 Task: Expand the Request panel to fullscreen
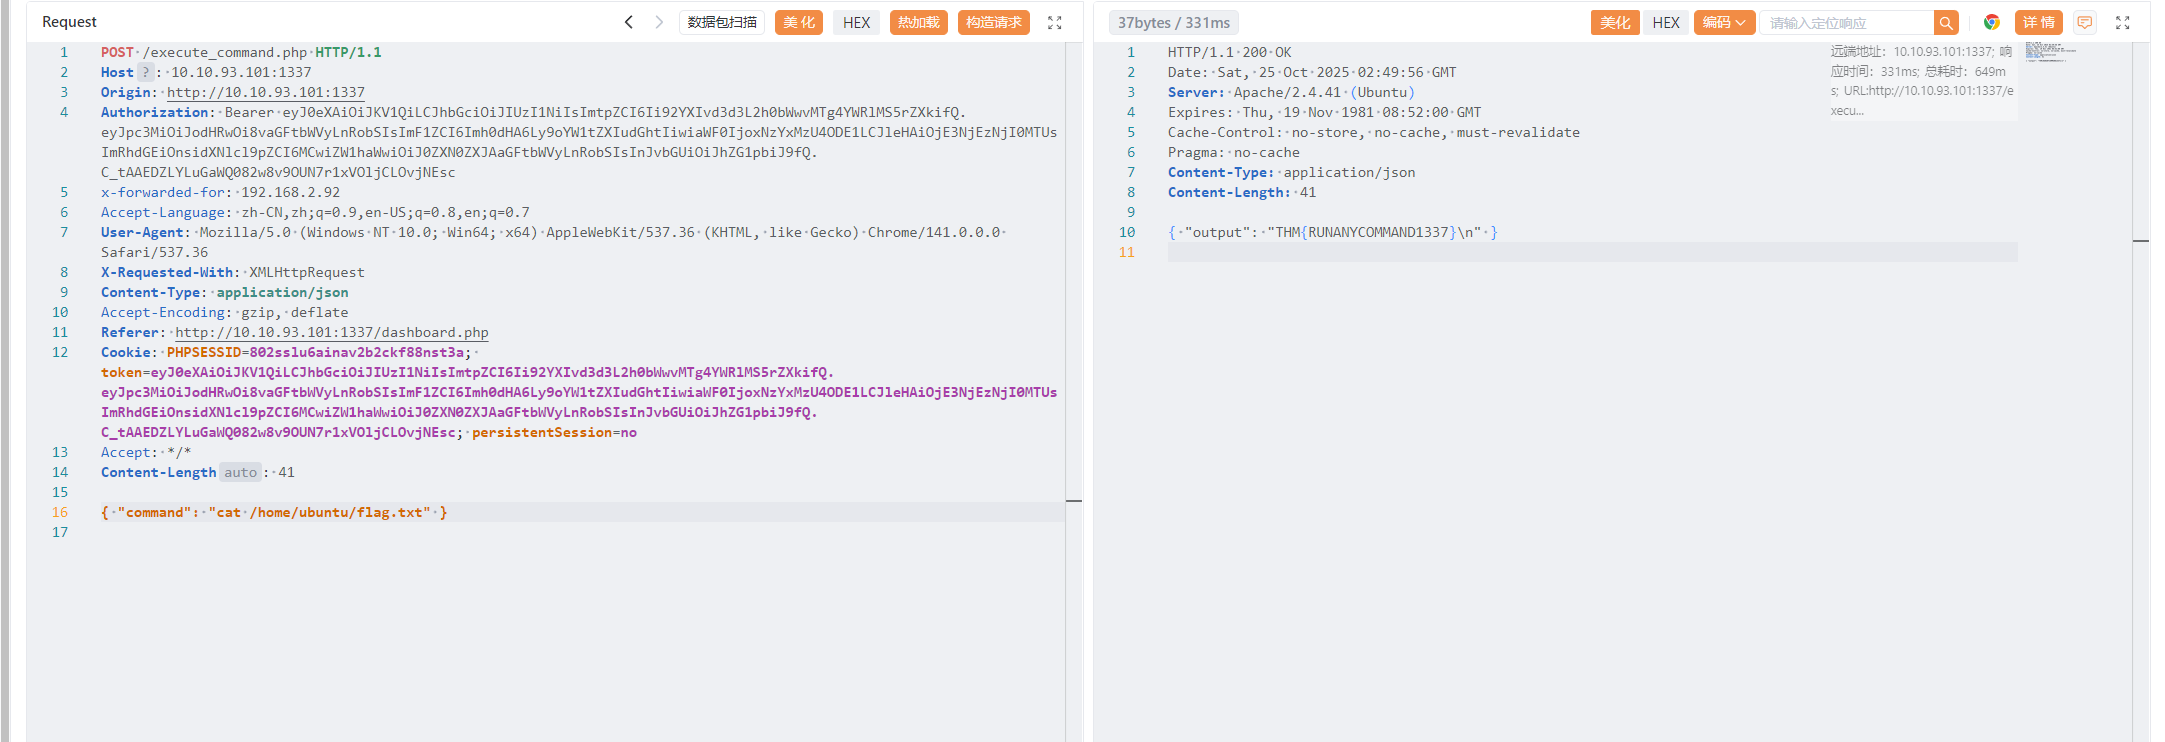click(1054, 23)
